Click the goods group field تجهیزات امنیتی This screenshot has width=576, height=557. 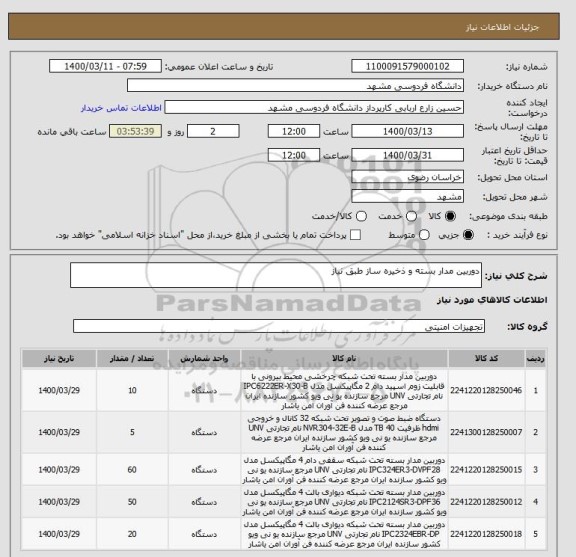(278, 326)
